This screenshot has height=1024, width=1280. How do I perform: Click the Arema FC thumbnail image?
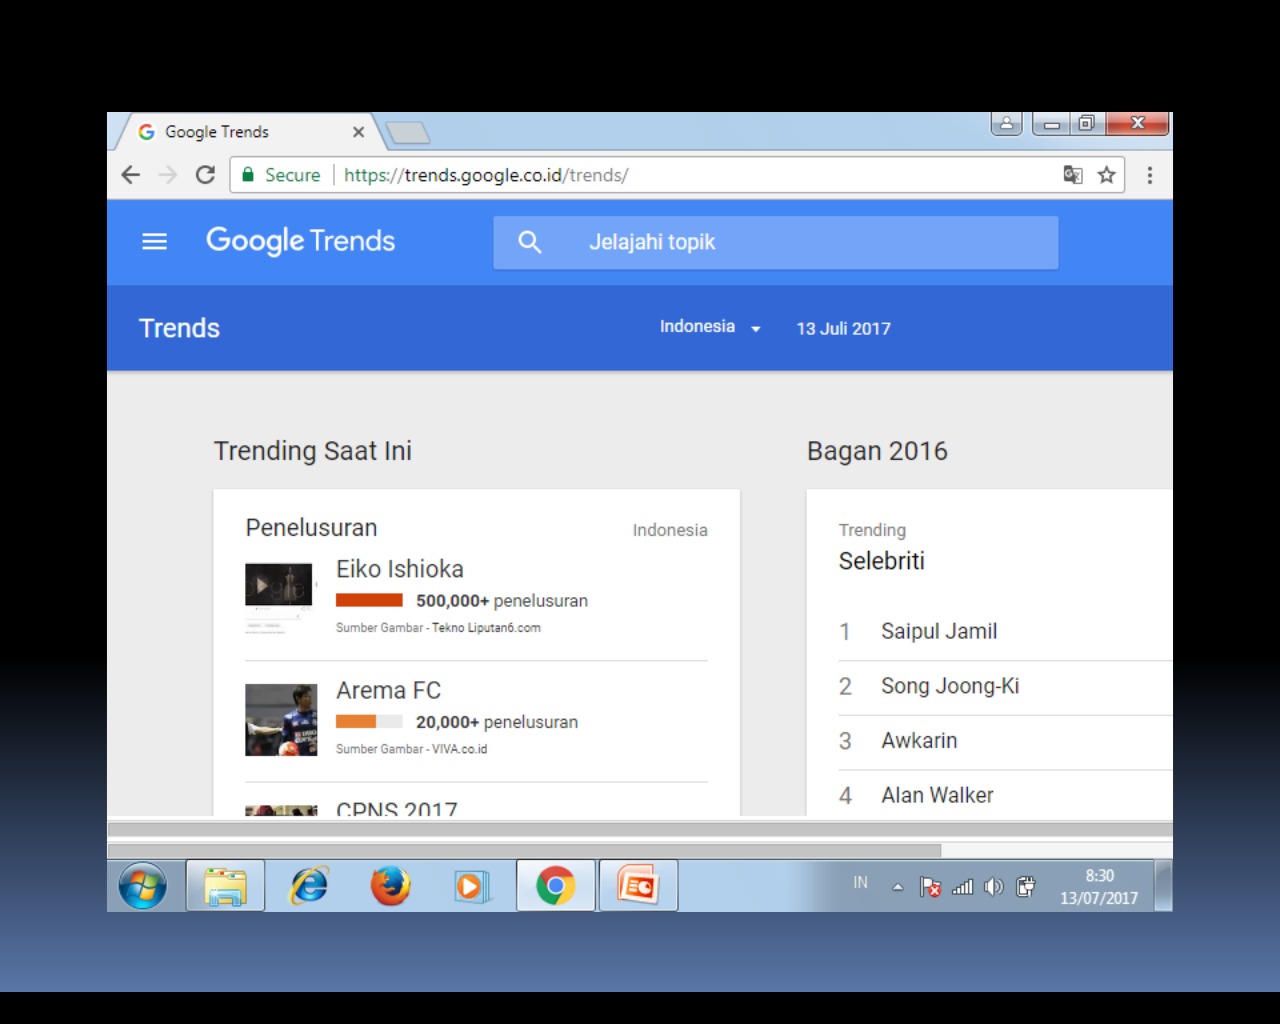pyautogui.click(x=281, y=720)
